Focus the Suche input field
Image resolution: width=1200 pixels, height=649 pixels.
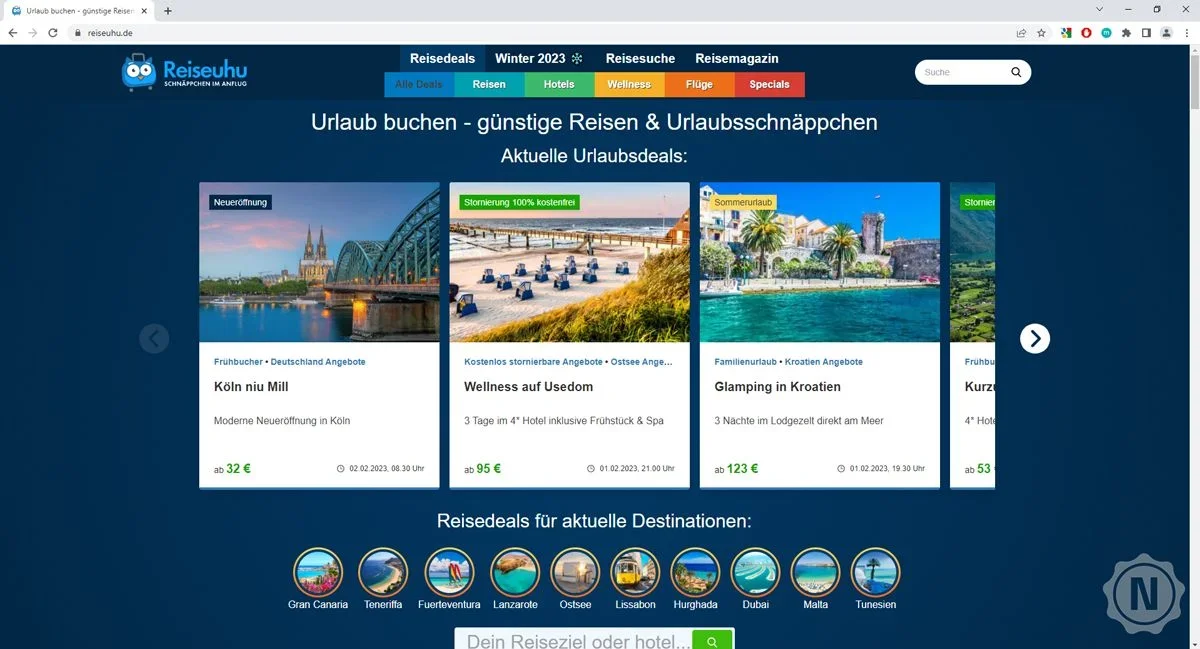[x=960, y=72]
